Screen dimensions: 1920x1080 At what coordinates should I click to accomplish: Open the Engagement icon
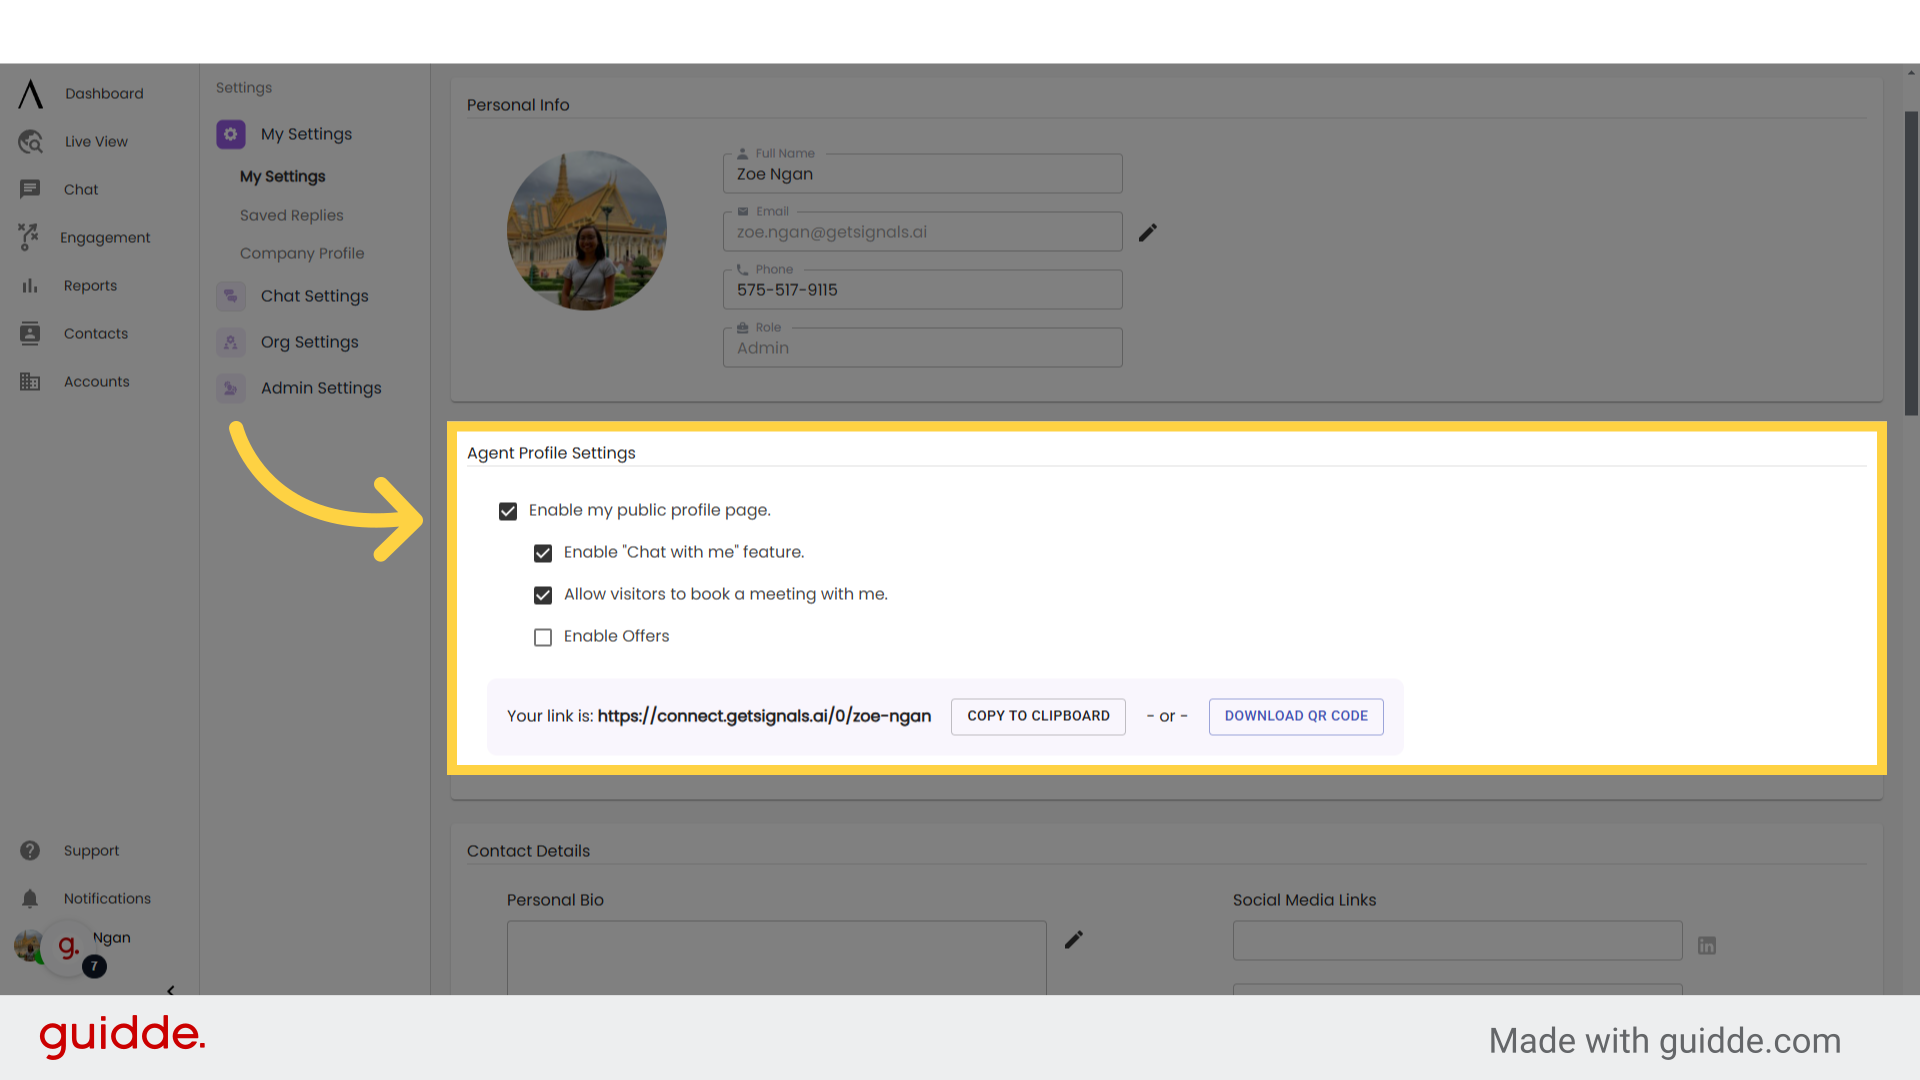tap(29, 237)
